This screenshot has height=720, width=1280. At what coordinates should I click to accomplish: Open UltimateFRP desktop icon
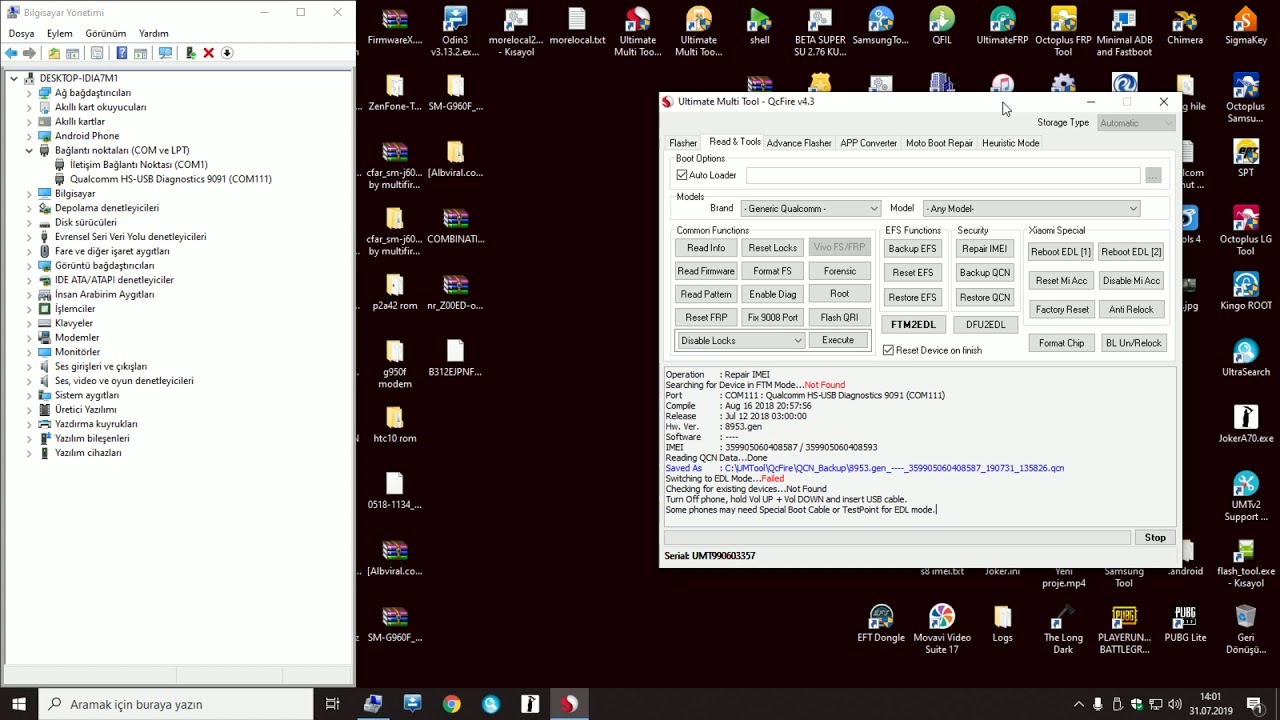pos(1002,26)
